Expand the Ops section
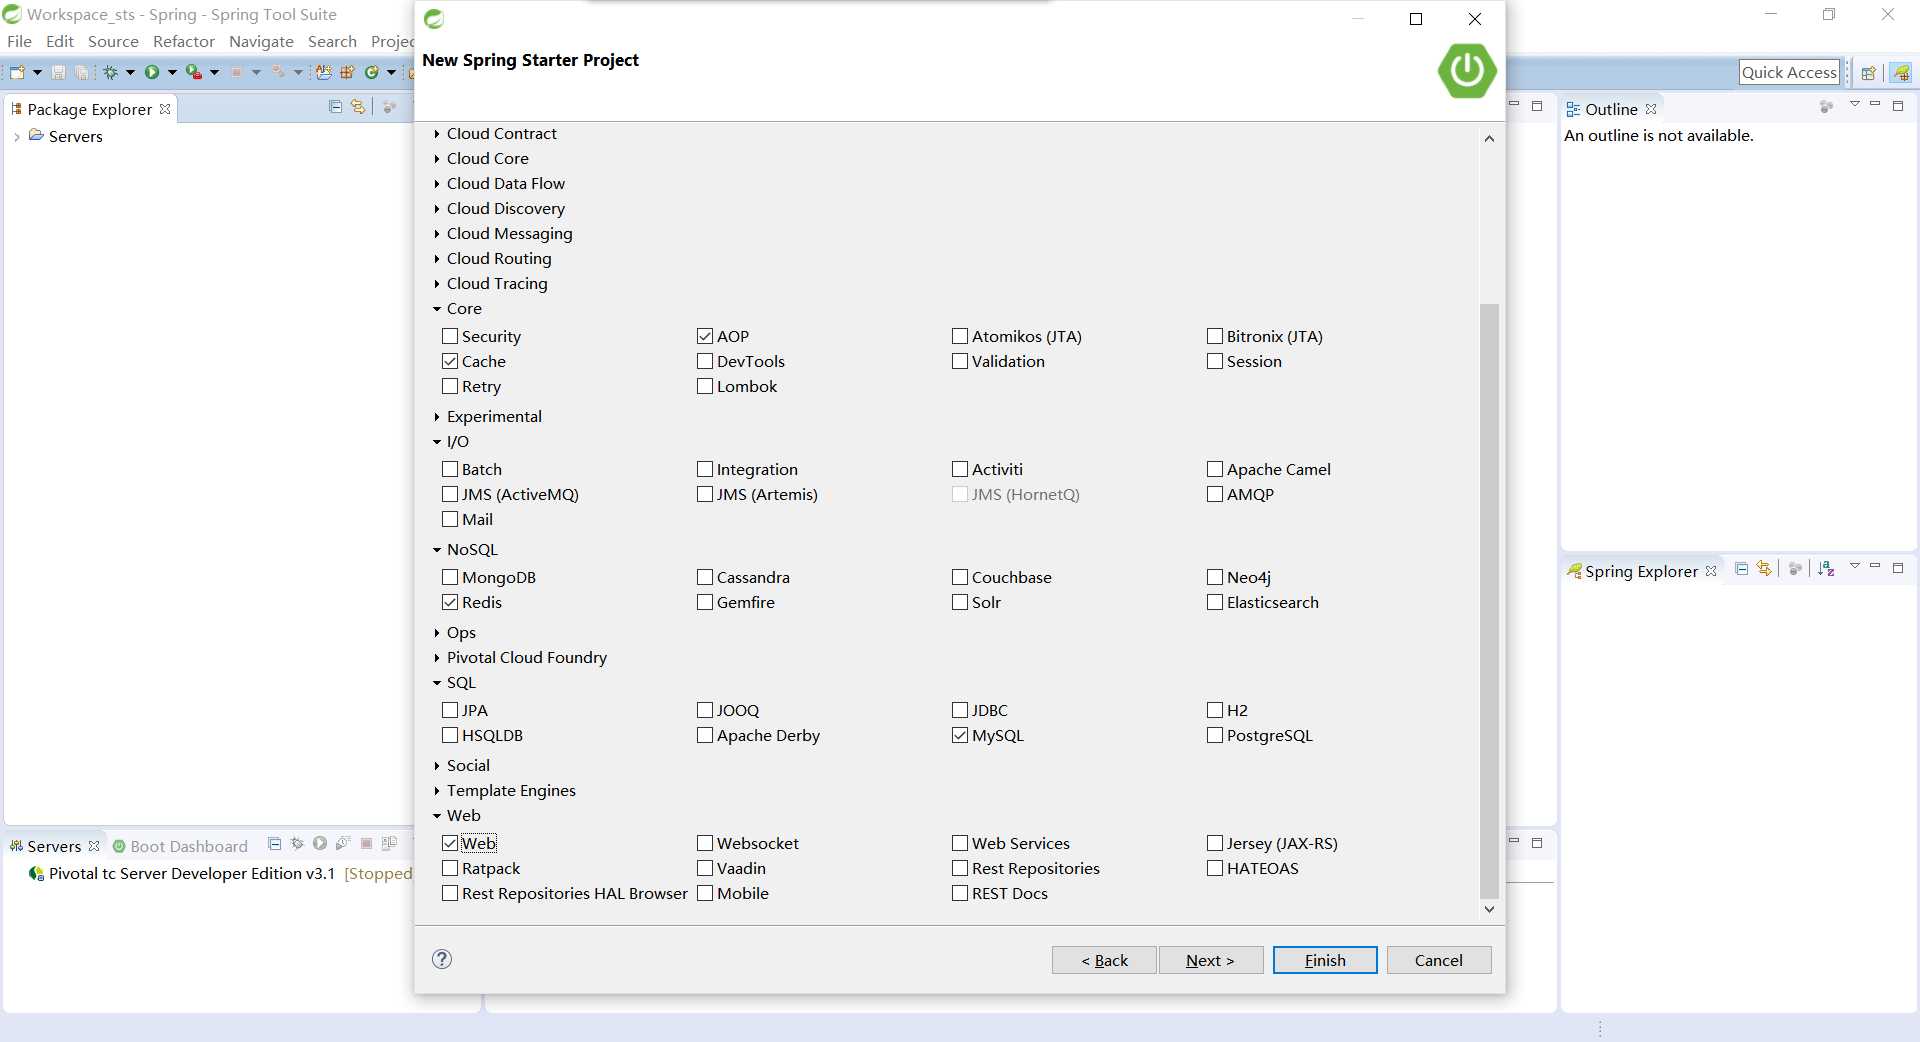Screen dimensions: 1920x1042 pos(437,633)
